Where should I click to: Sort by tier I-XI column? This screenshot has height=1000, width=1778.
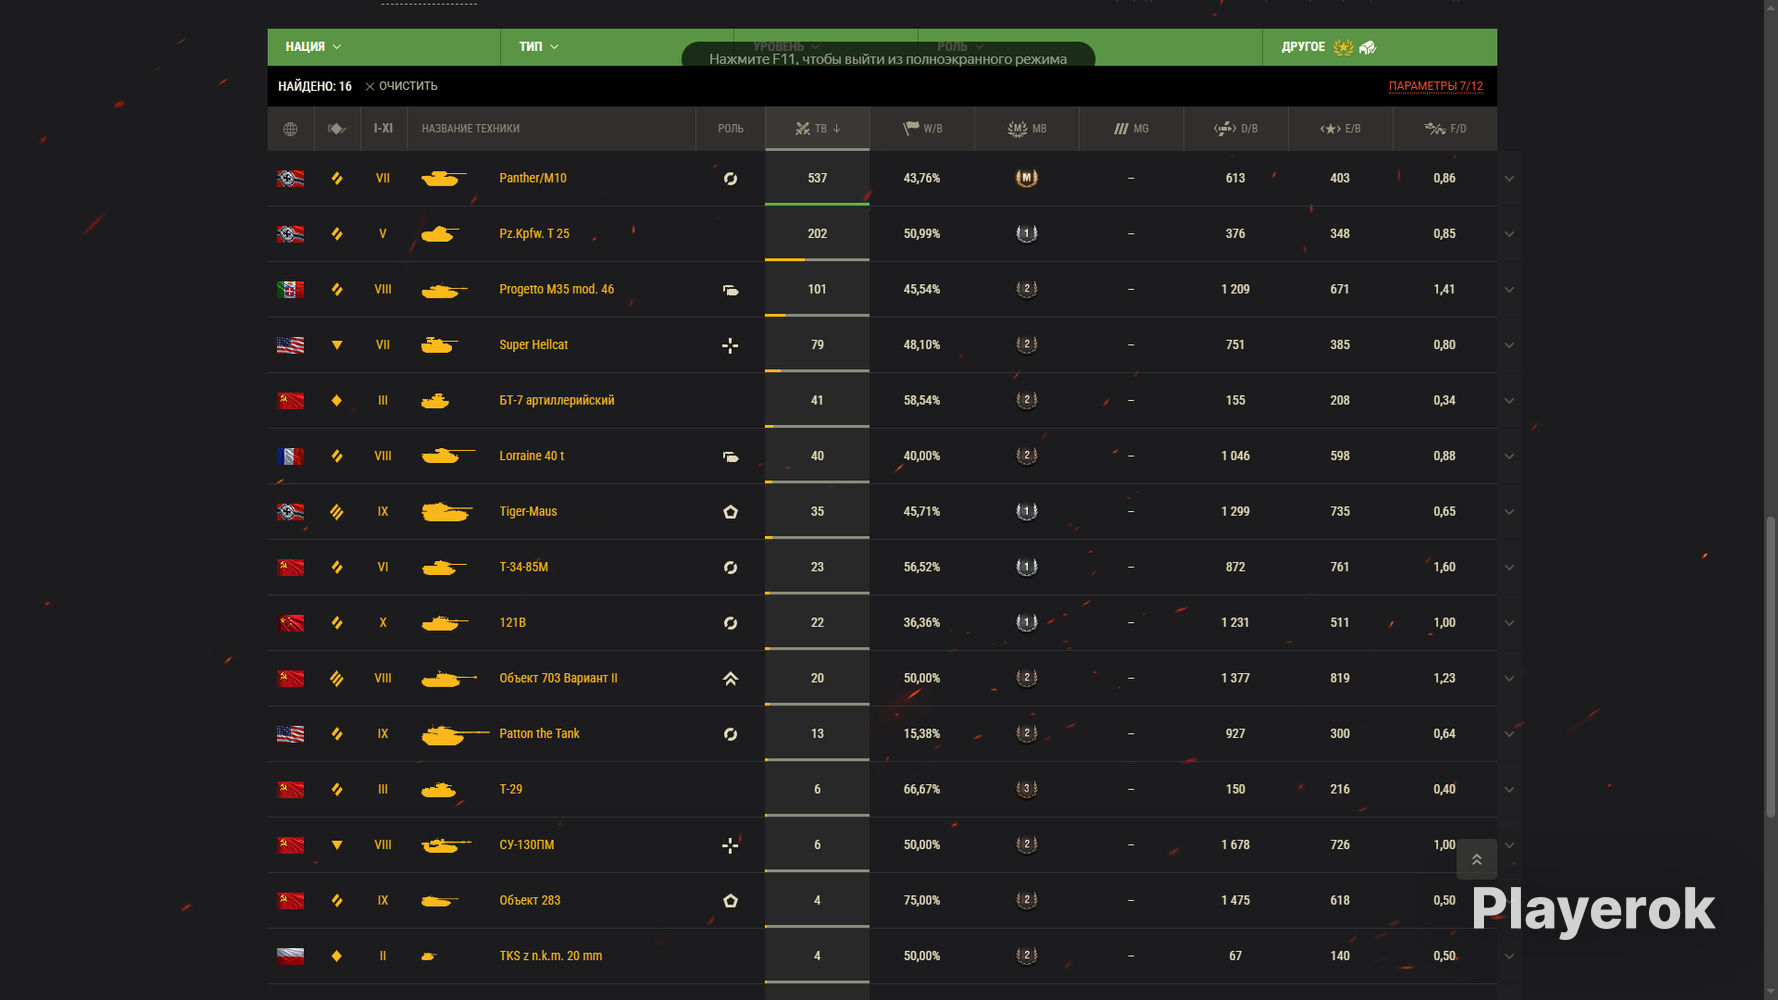click(x=383, y=129)
